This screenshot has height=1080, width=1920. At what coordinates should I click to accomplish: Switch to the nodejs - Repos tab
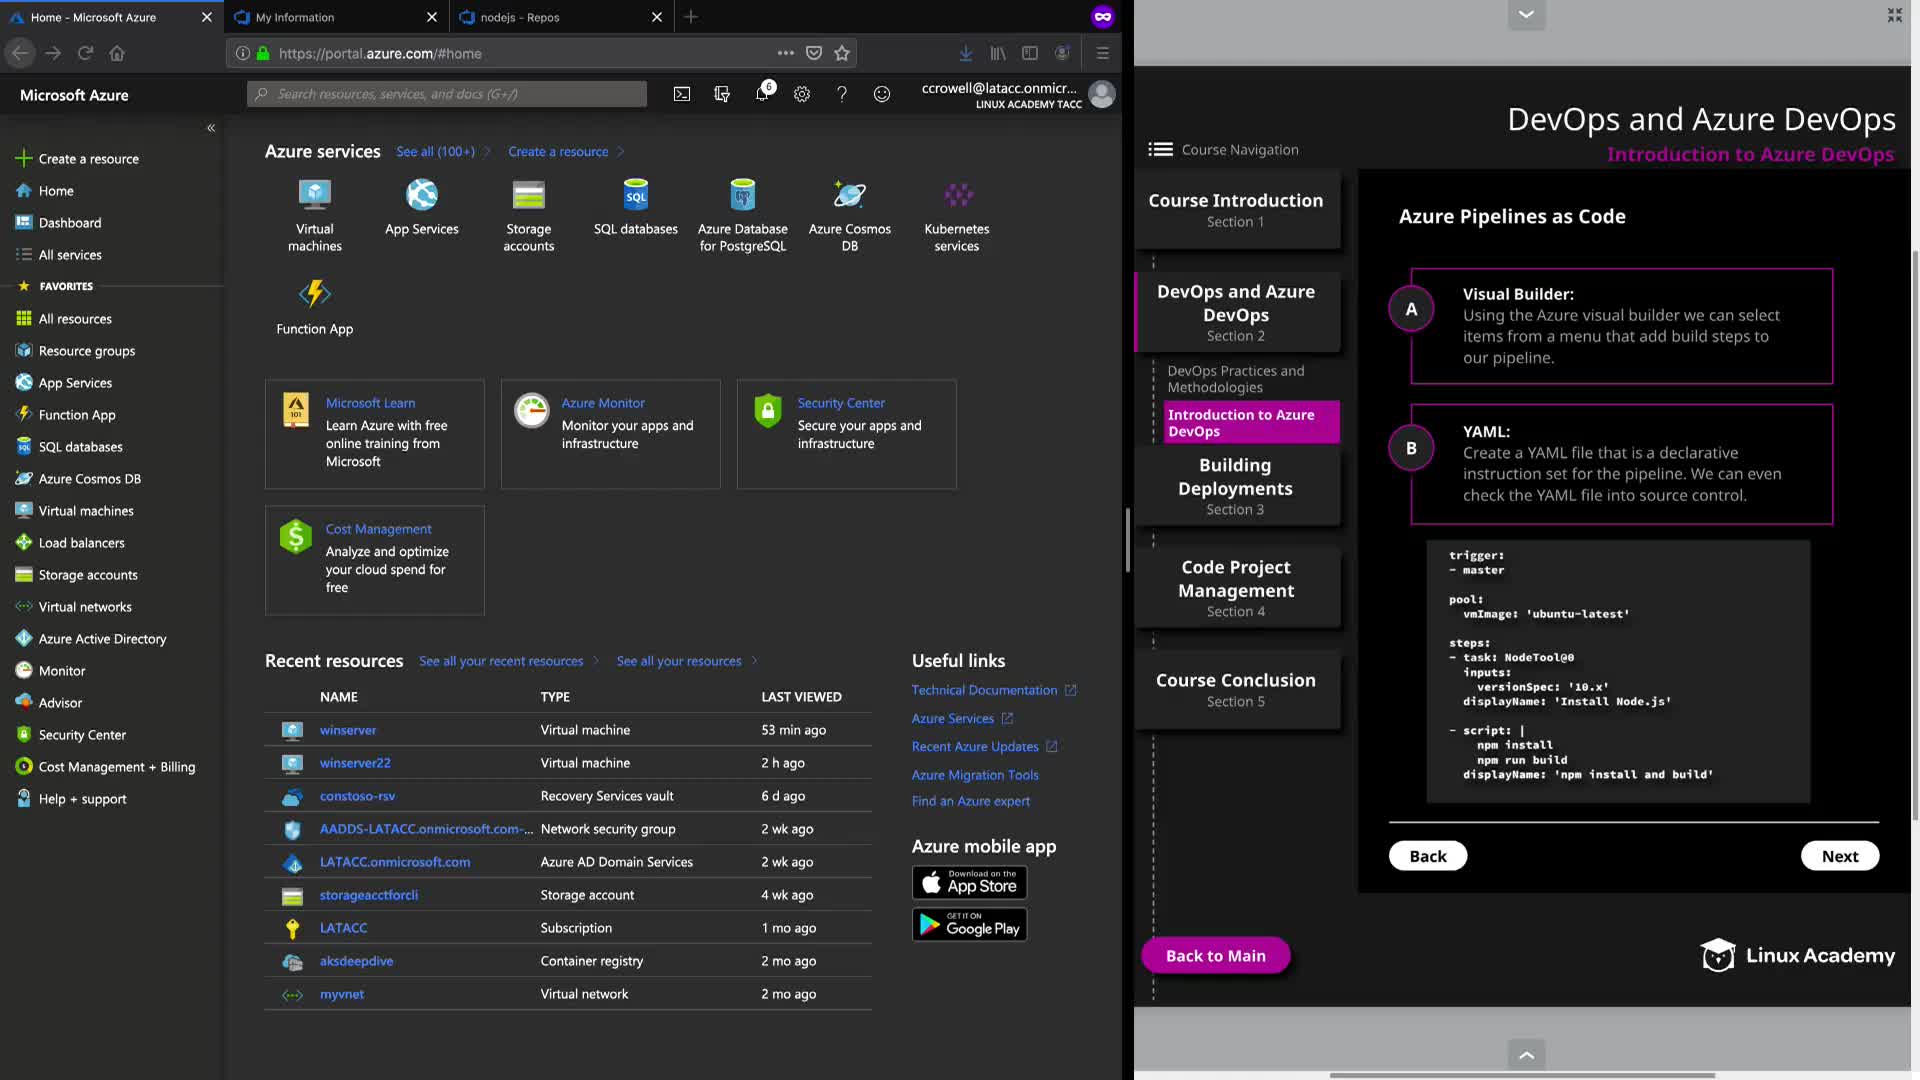[x=519, y=17]
